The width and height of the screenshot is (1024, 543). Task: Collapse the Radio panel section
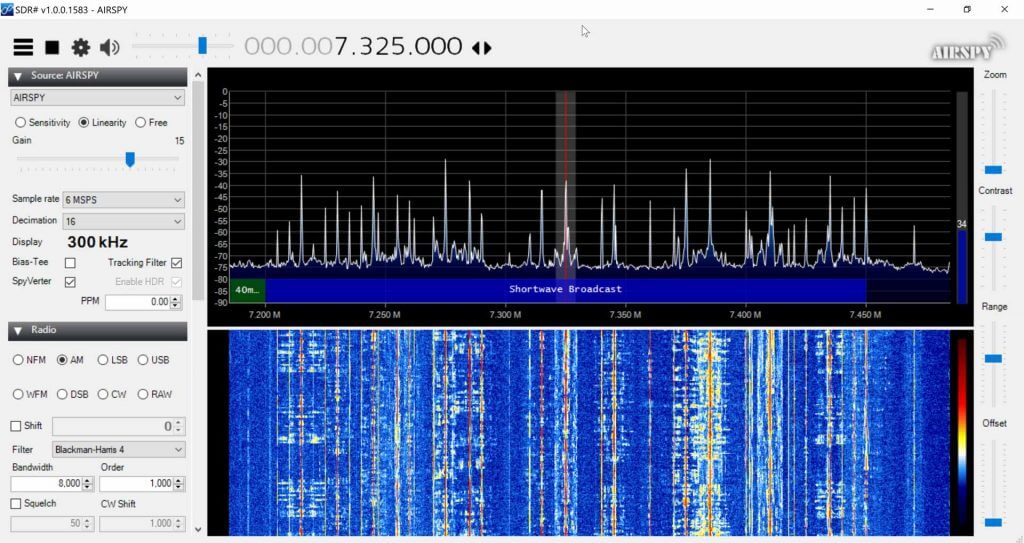pos(18,330)
